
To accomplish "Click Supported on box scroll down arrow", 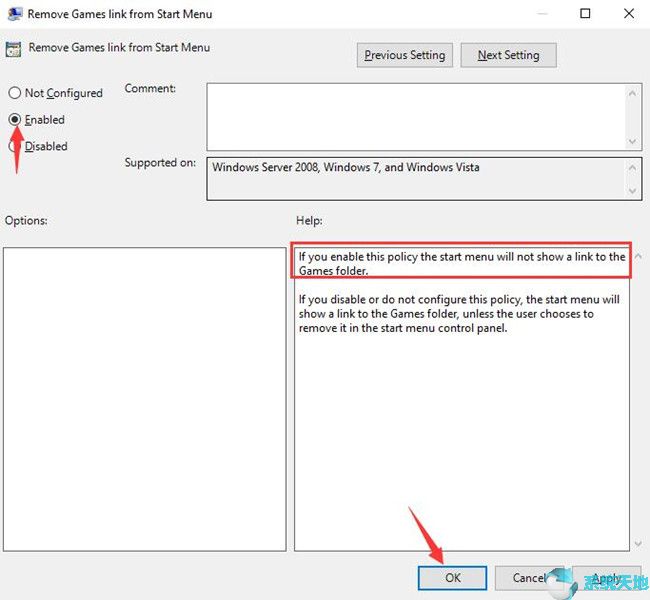I will pos(632,191).
